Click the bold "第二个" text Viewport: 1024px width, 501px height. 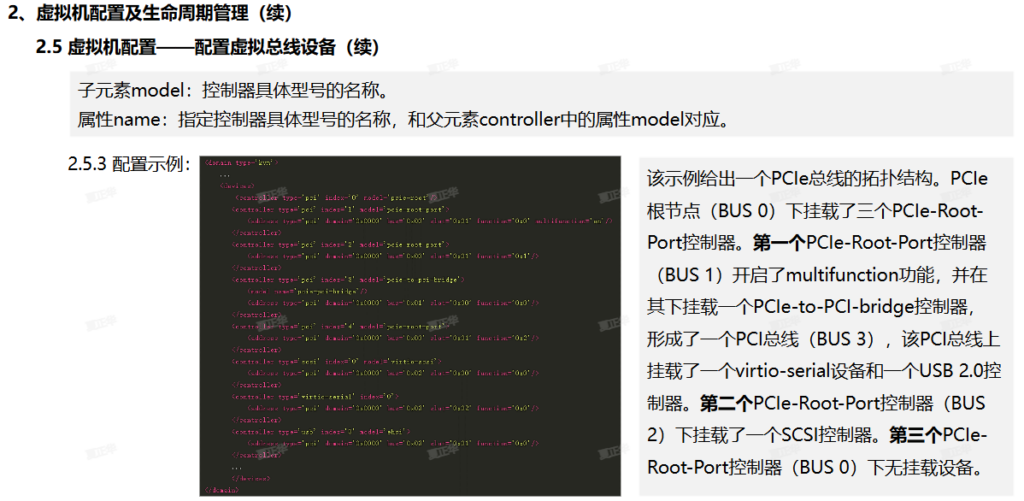pyautogui.click(x=726, y=403)
